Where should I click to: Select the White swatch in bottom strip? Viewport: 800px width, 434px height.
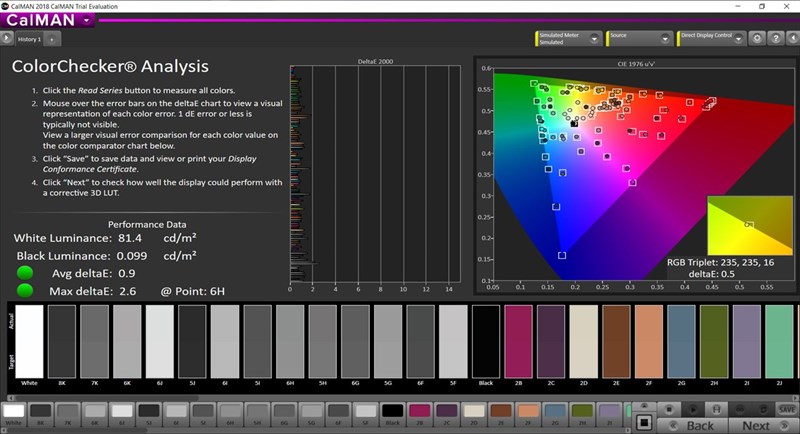tap(14, 412)
